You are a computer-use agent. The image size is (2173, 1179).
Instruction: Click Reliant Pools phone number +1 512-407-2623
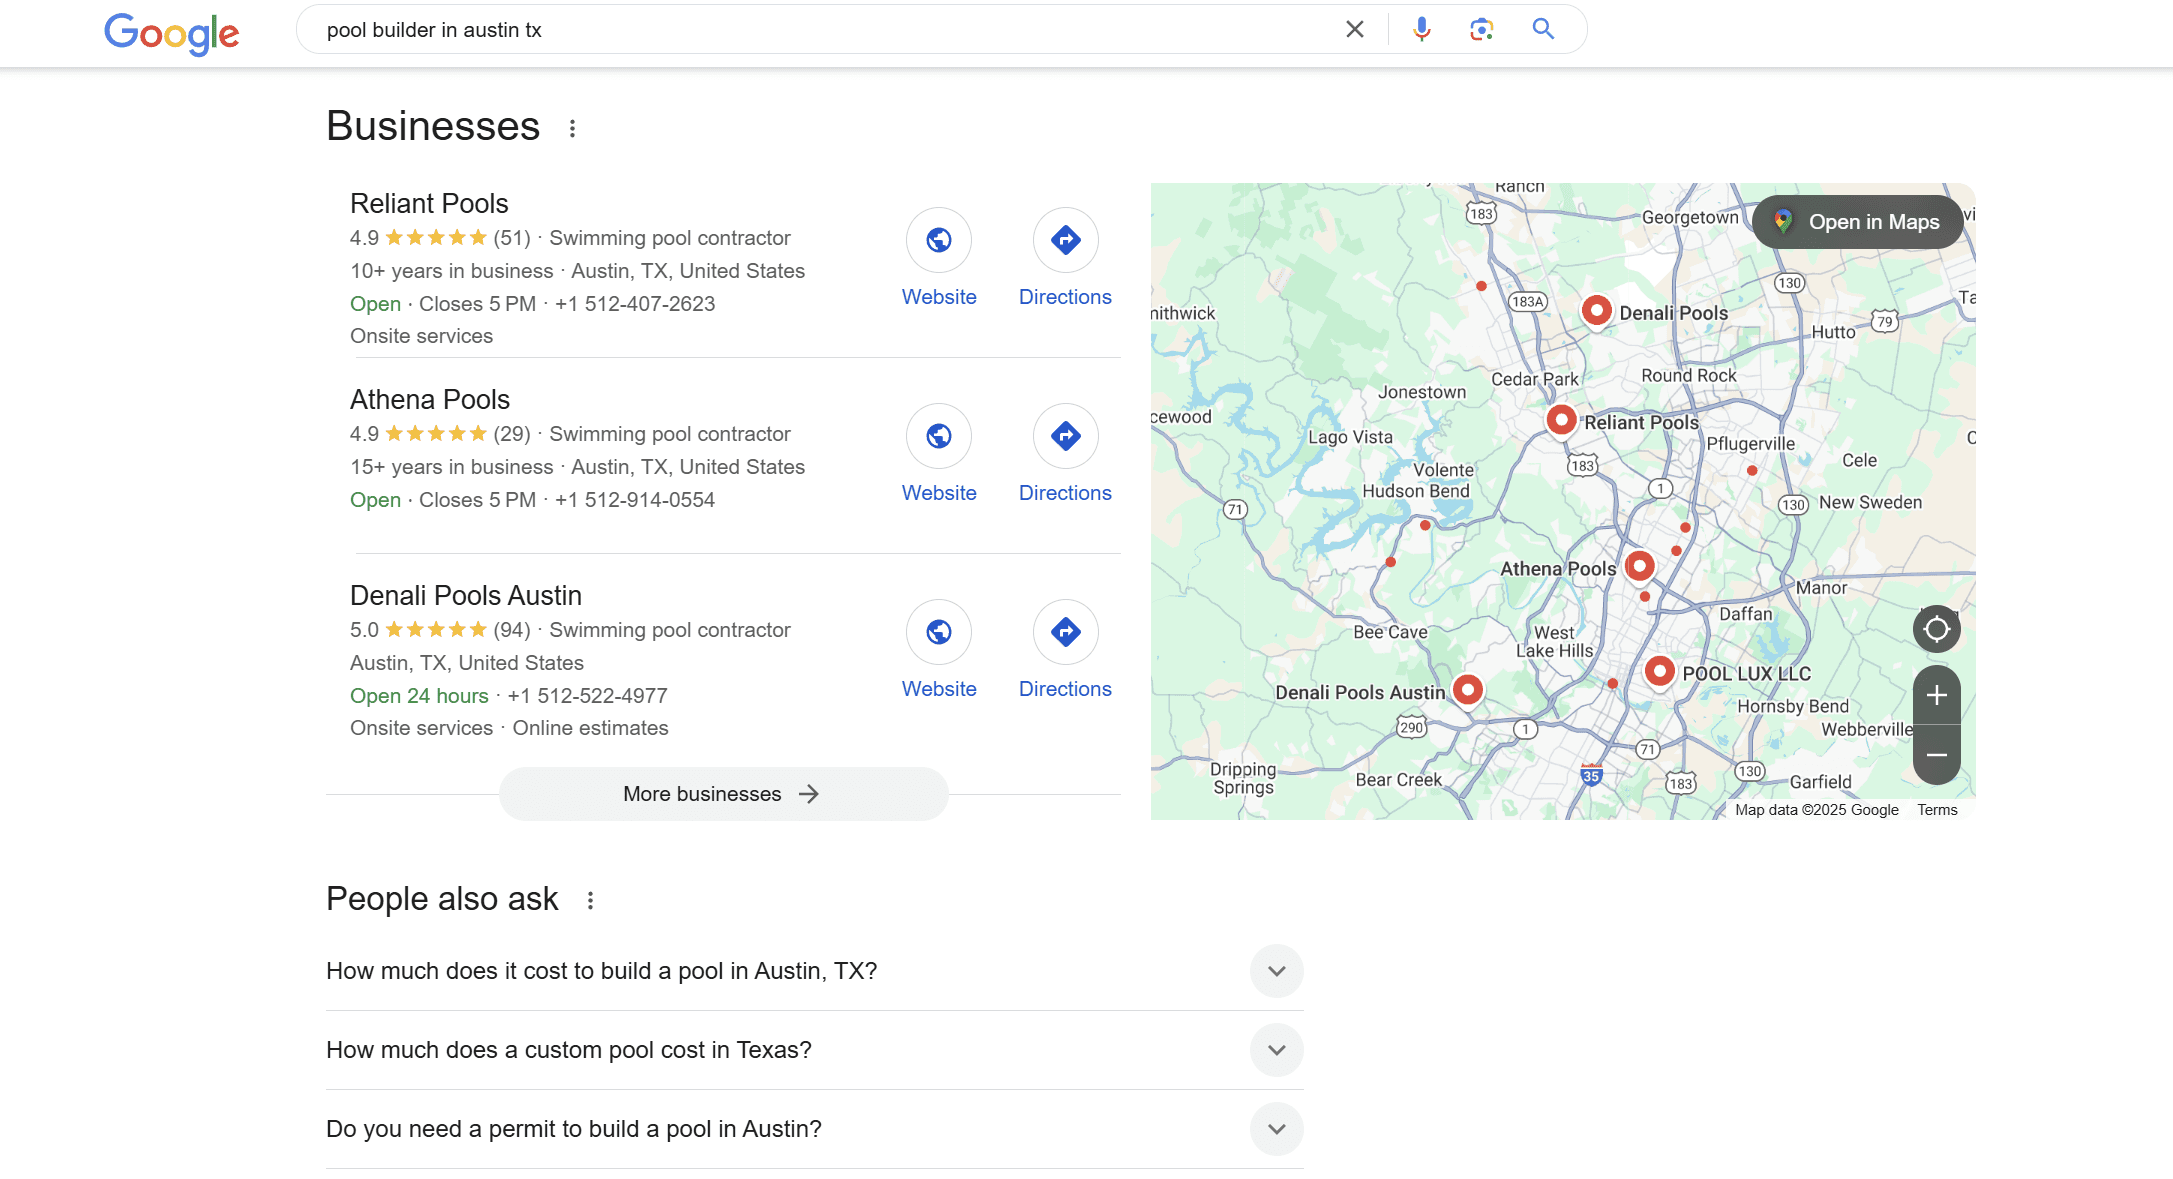(x=635, y=304)
